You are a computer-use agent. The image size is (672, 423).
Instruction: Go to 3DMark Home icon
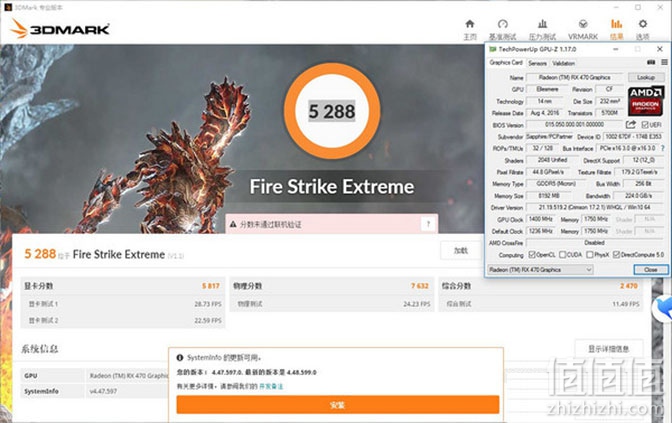[470, 24]
